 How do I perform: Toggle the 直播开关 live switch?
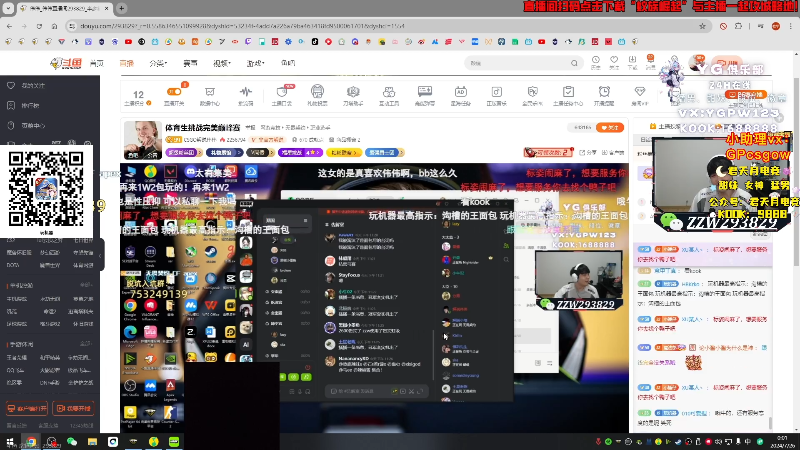[174, 95]
